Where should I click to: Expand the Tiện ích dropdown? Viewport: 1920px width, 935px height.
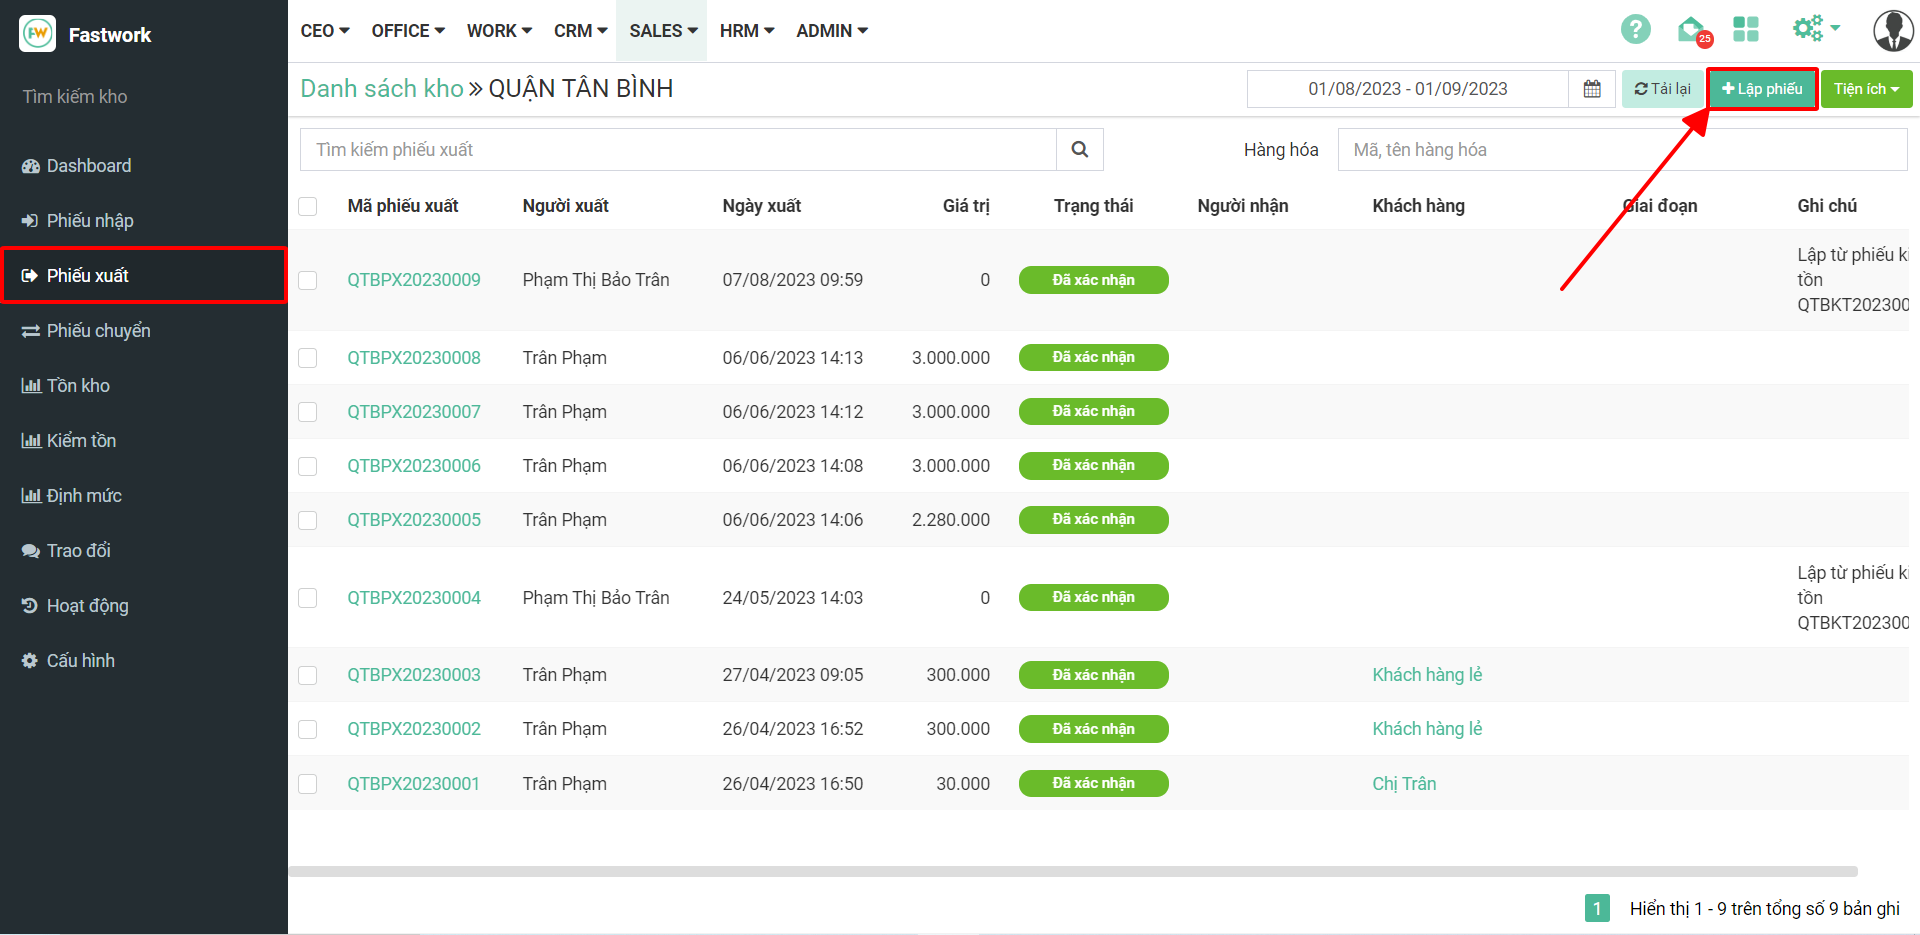coord(1865,89)
